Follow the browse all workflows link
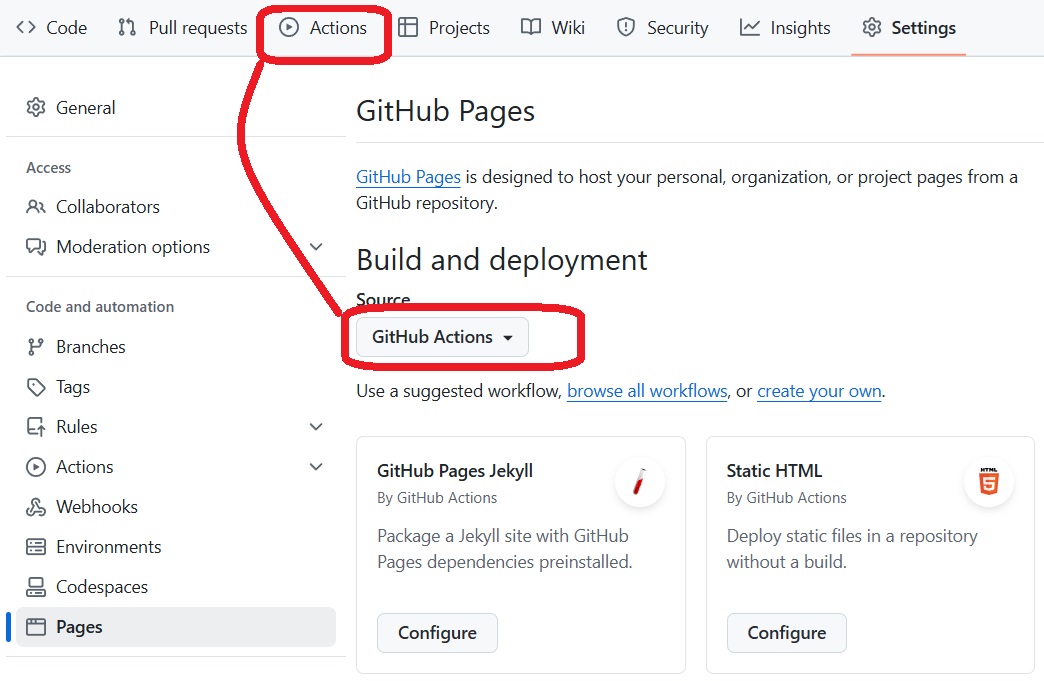Viewport: 1044px width, 681px height. (x=647, y=391)
